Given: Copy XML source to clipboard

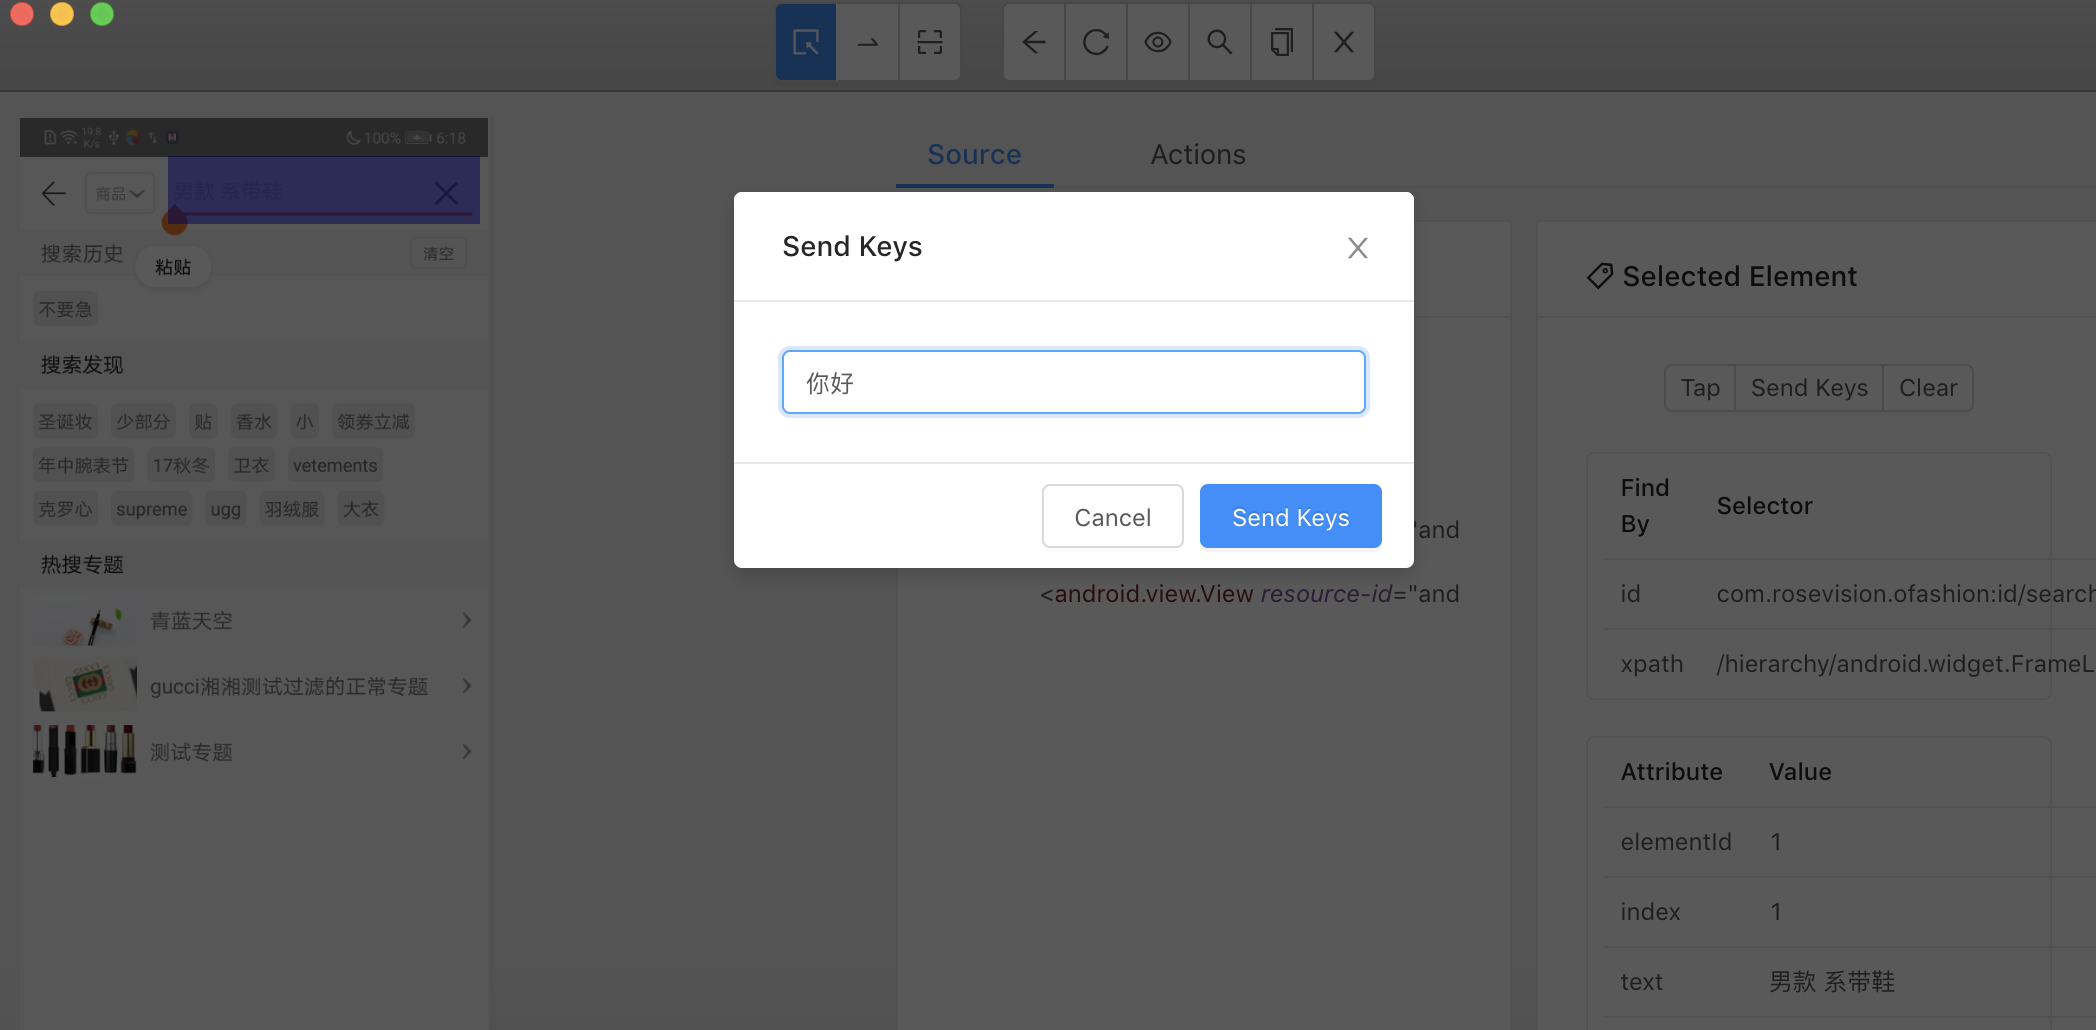Looking at the screenshot, I should tap(1282, 42).
